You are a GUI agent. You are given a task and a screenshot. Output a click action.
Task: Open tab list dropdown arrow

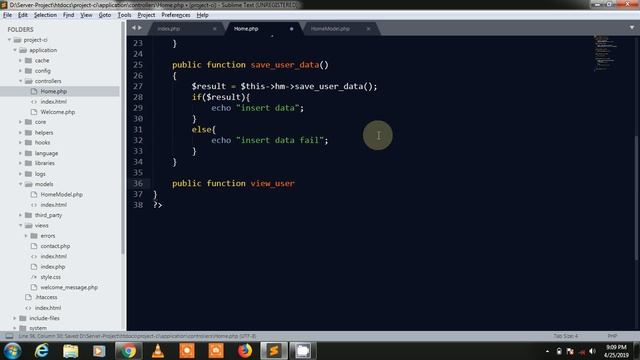632,28
